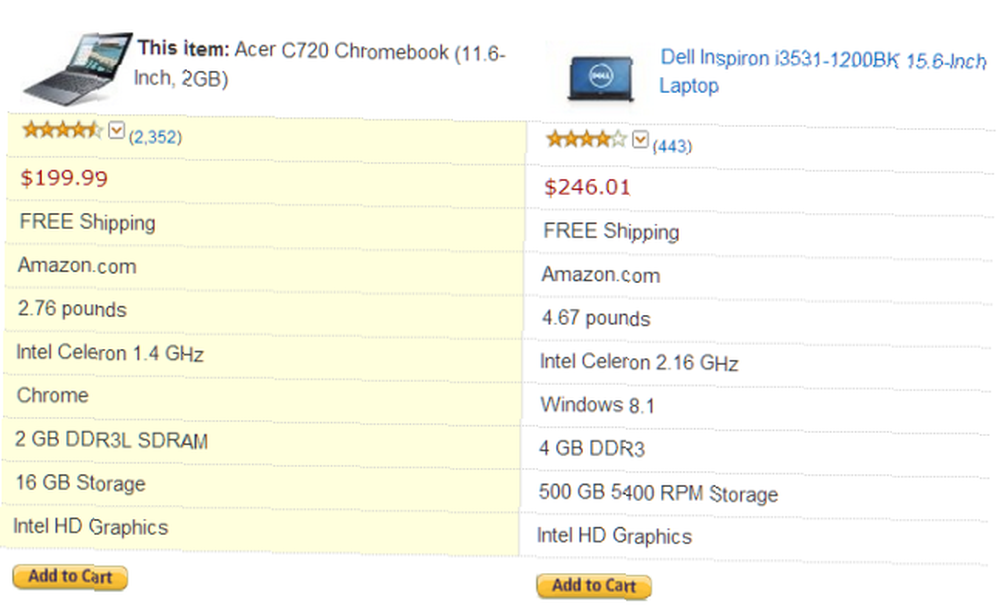Click the $199.99 Acer price

64,178
